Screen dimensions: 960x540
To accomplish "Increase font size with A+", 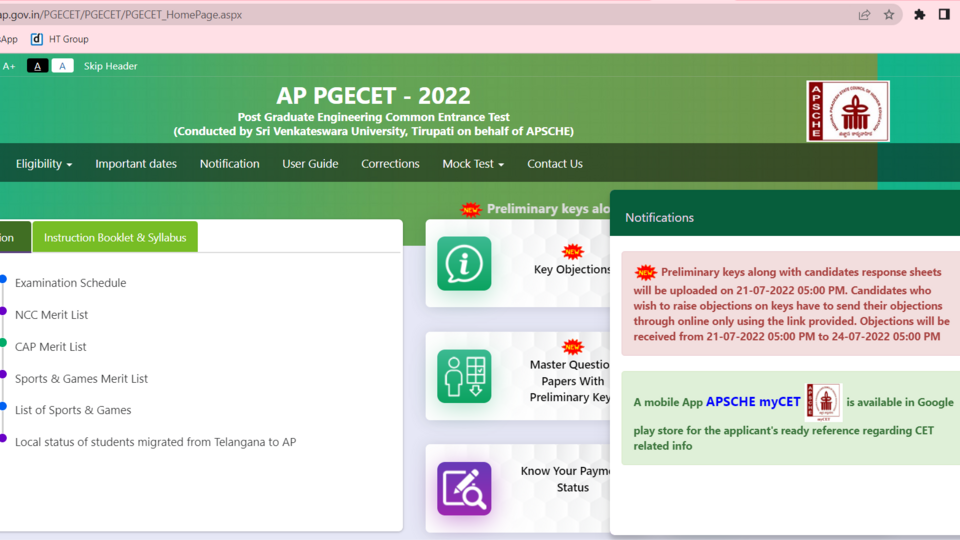I will (9, 66).
